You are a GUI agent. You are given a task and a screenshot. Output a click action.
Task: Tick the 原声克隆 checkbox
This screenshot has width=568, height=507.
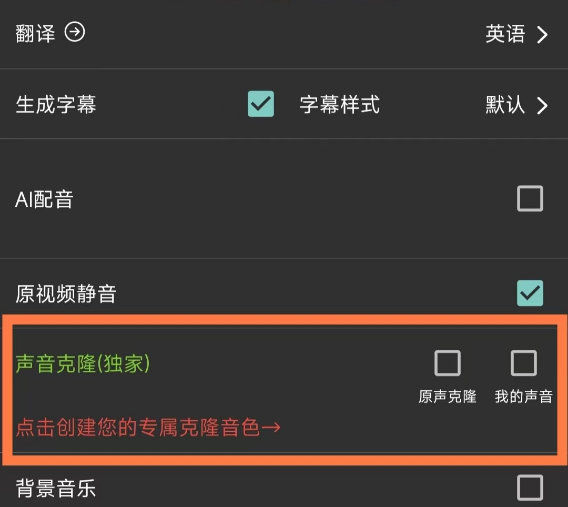(447, 363)
